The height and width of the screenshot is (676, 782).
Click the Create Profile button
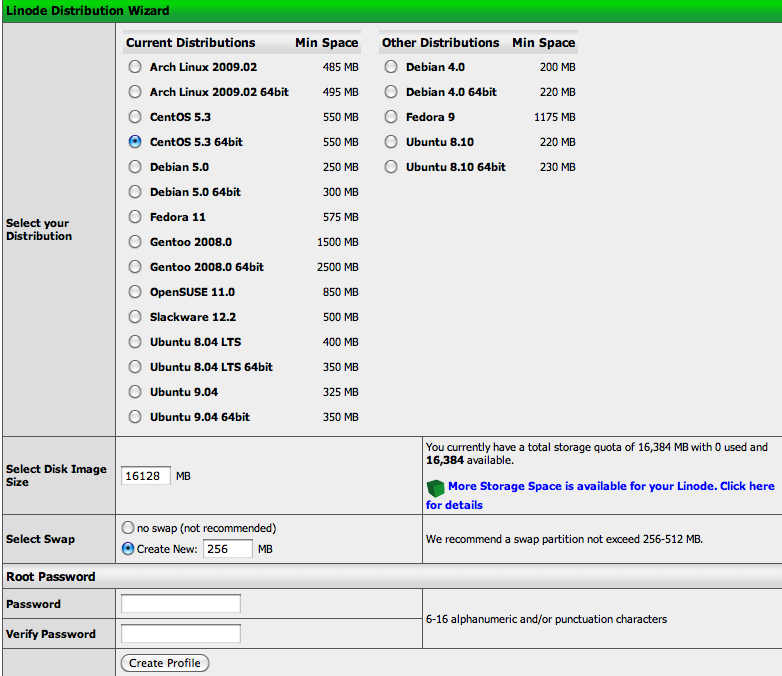pyautogui.click(x=165, y=663)
